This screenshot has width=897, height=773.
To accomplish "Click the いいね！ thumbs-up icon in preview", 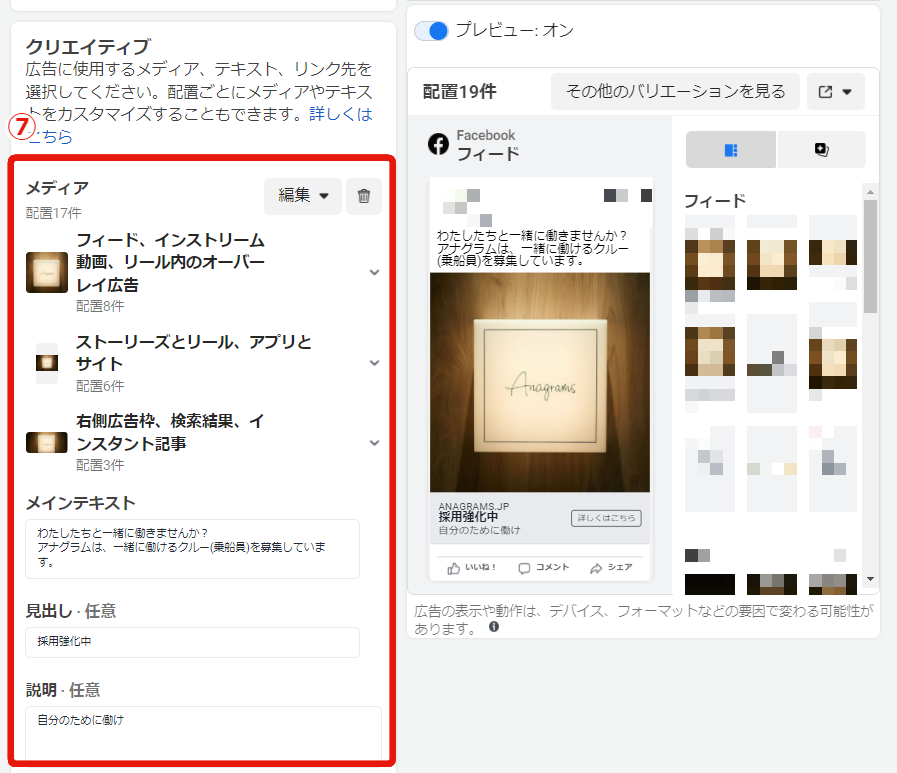I will [x=454, y=568].
